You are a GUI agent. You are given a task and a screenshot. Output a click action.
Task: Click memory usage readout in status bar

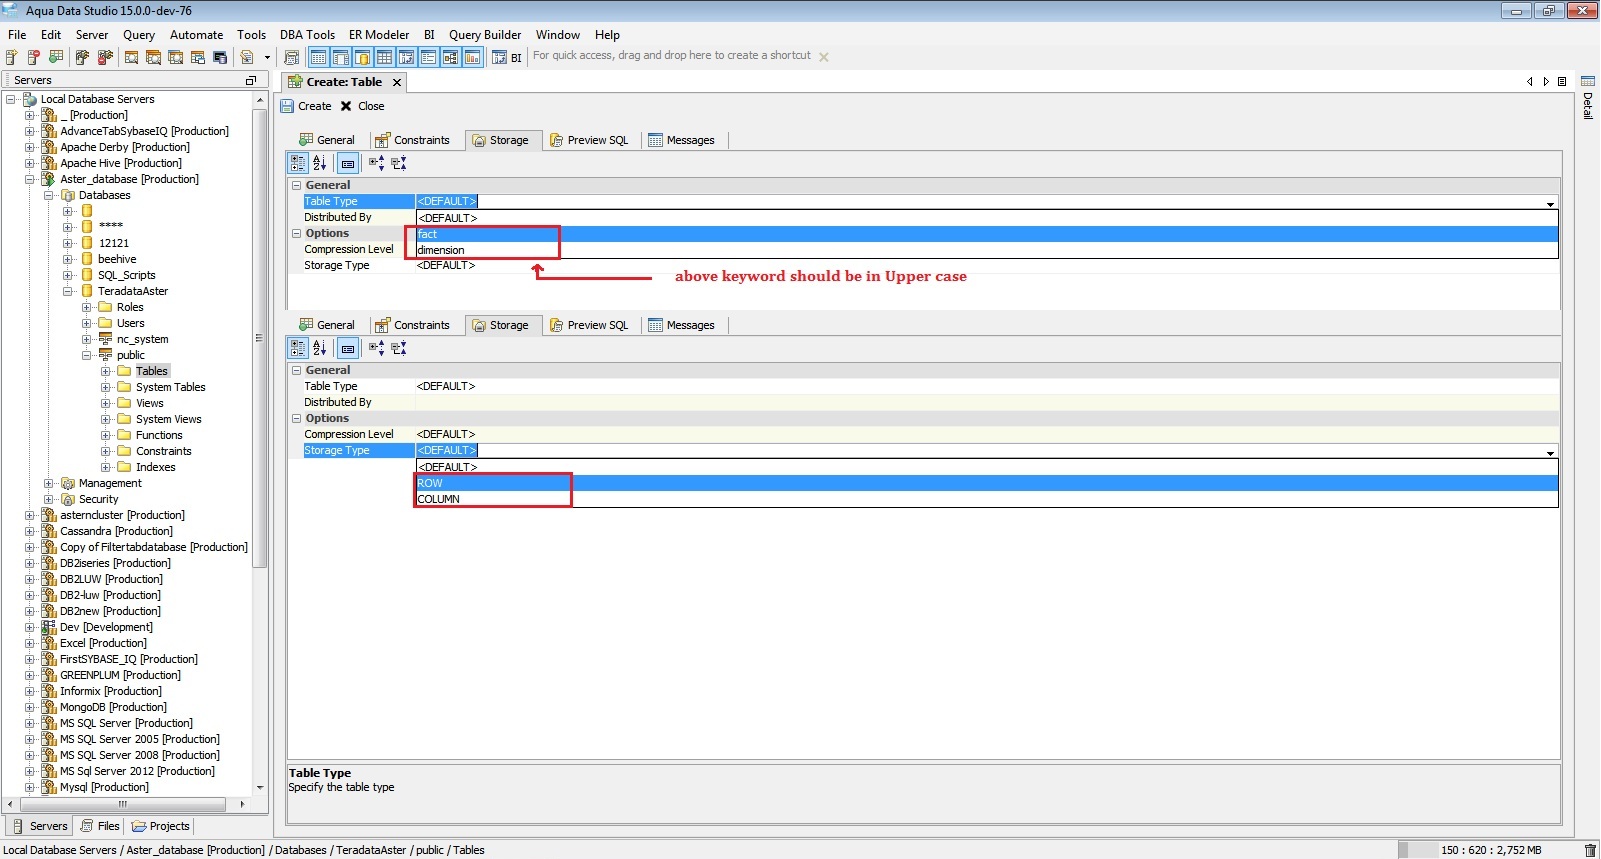[1491, 850]
